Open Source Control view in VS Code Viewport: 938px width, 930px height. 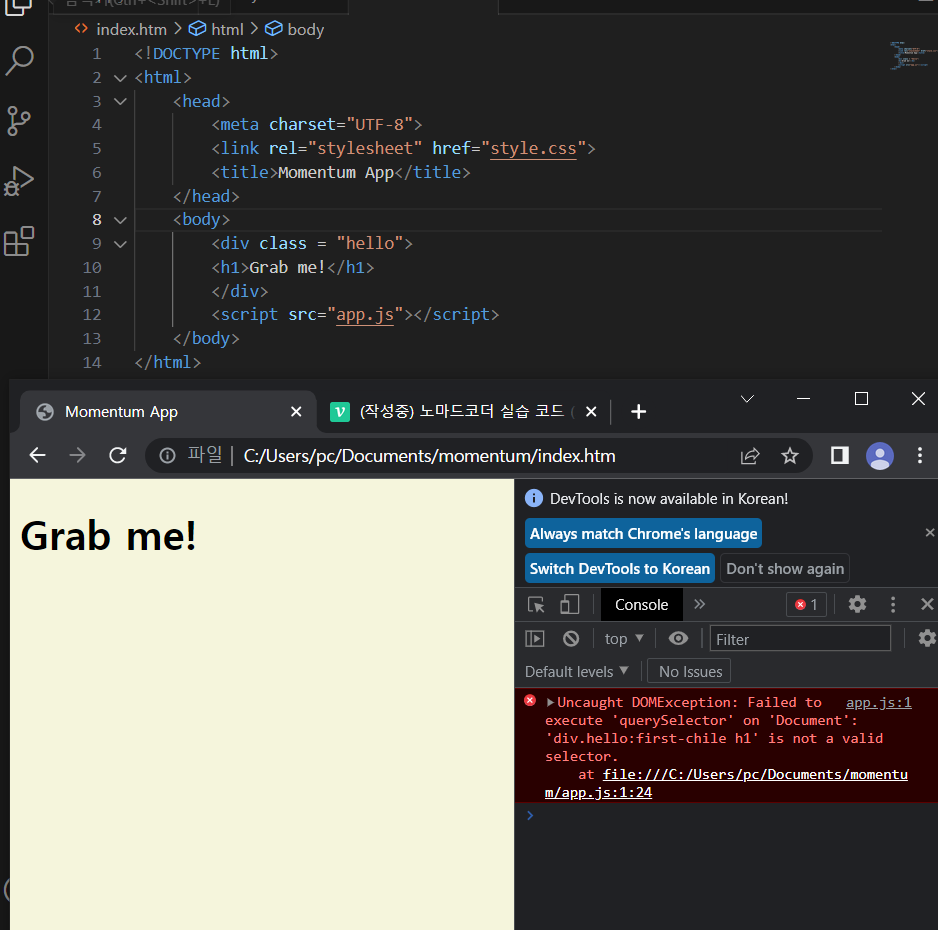(19, 121)
